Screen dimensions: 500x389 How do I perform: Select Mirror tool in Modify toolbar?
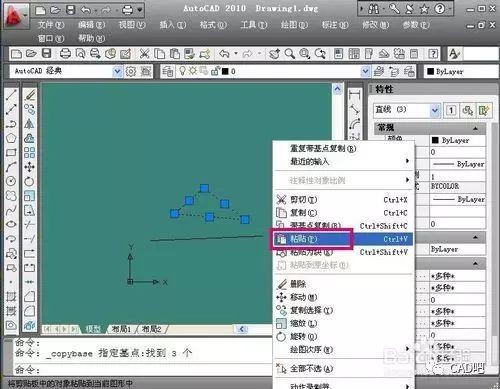(x=29, y=124)
